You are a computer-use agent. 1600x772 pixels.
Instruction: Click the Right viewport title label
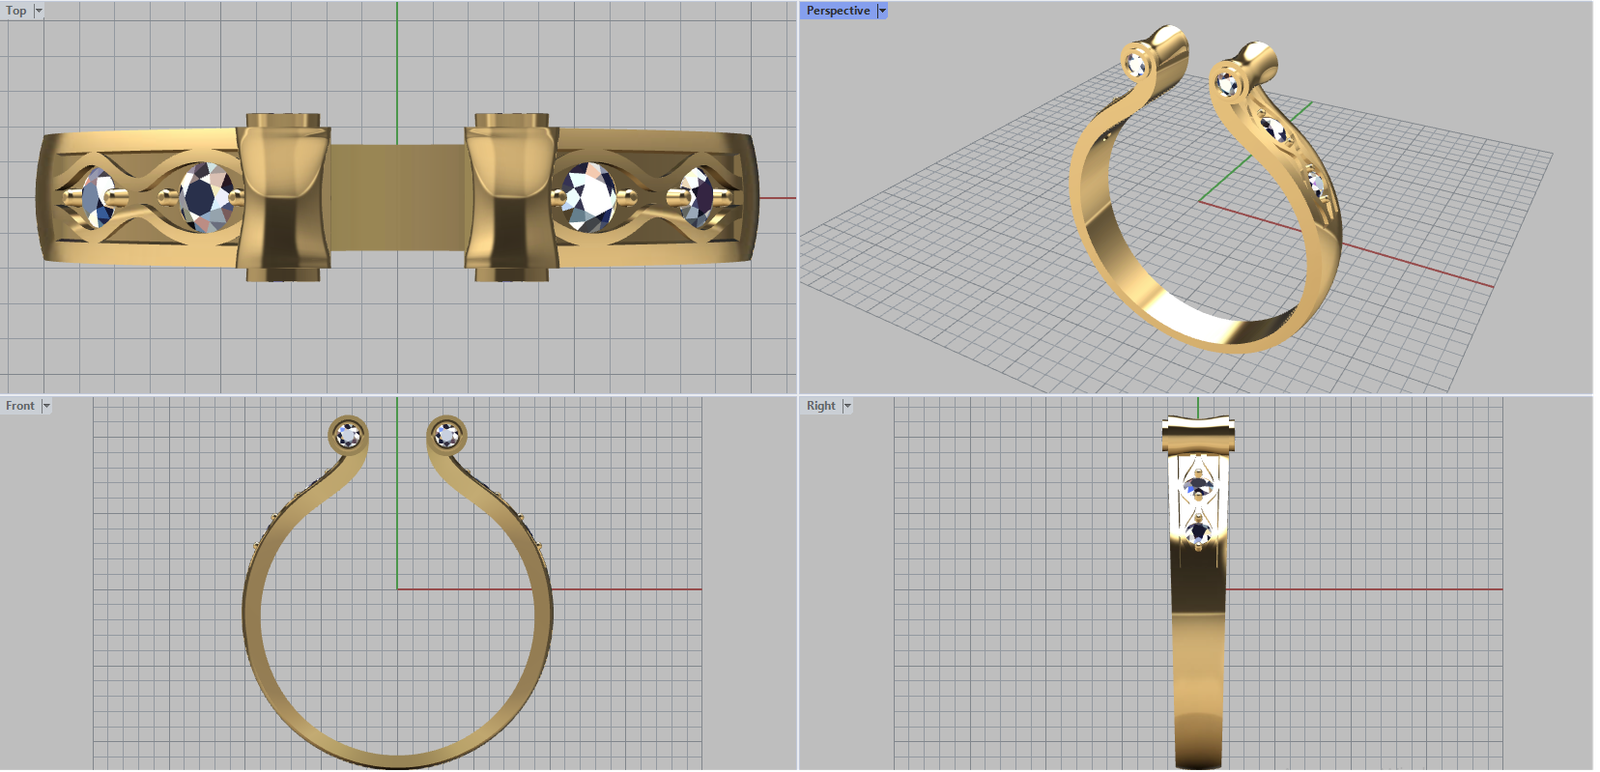[x=820, y=406]
